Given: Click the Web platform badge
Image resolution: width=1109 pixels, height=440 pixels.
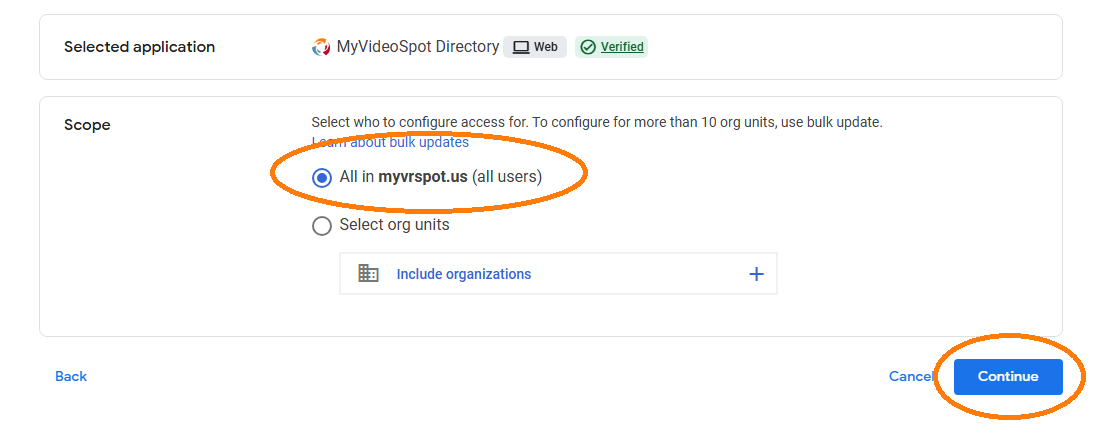Looking at the screenshot, I should (x=535, y=47).
